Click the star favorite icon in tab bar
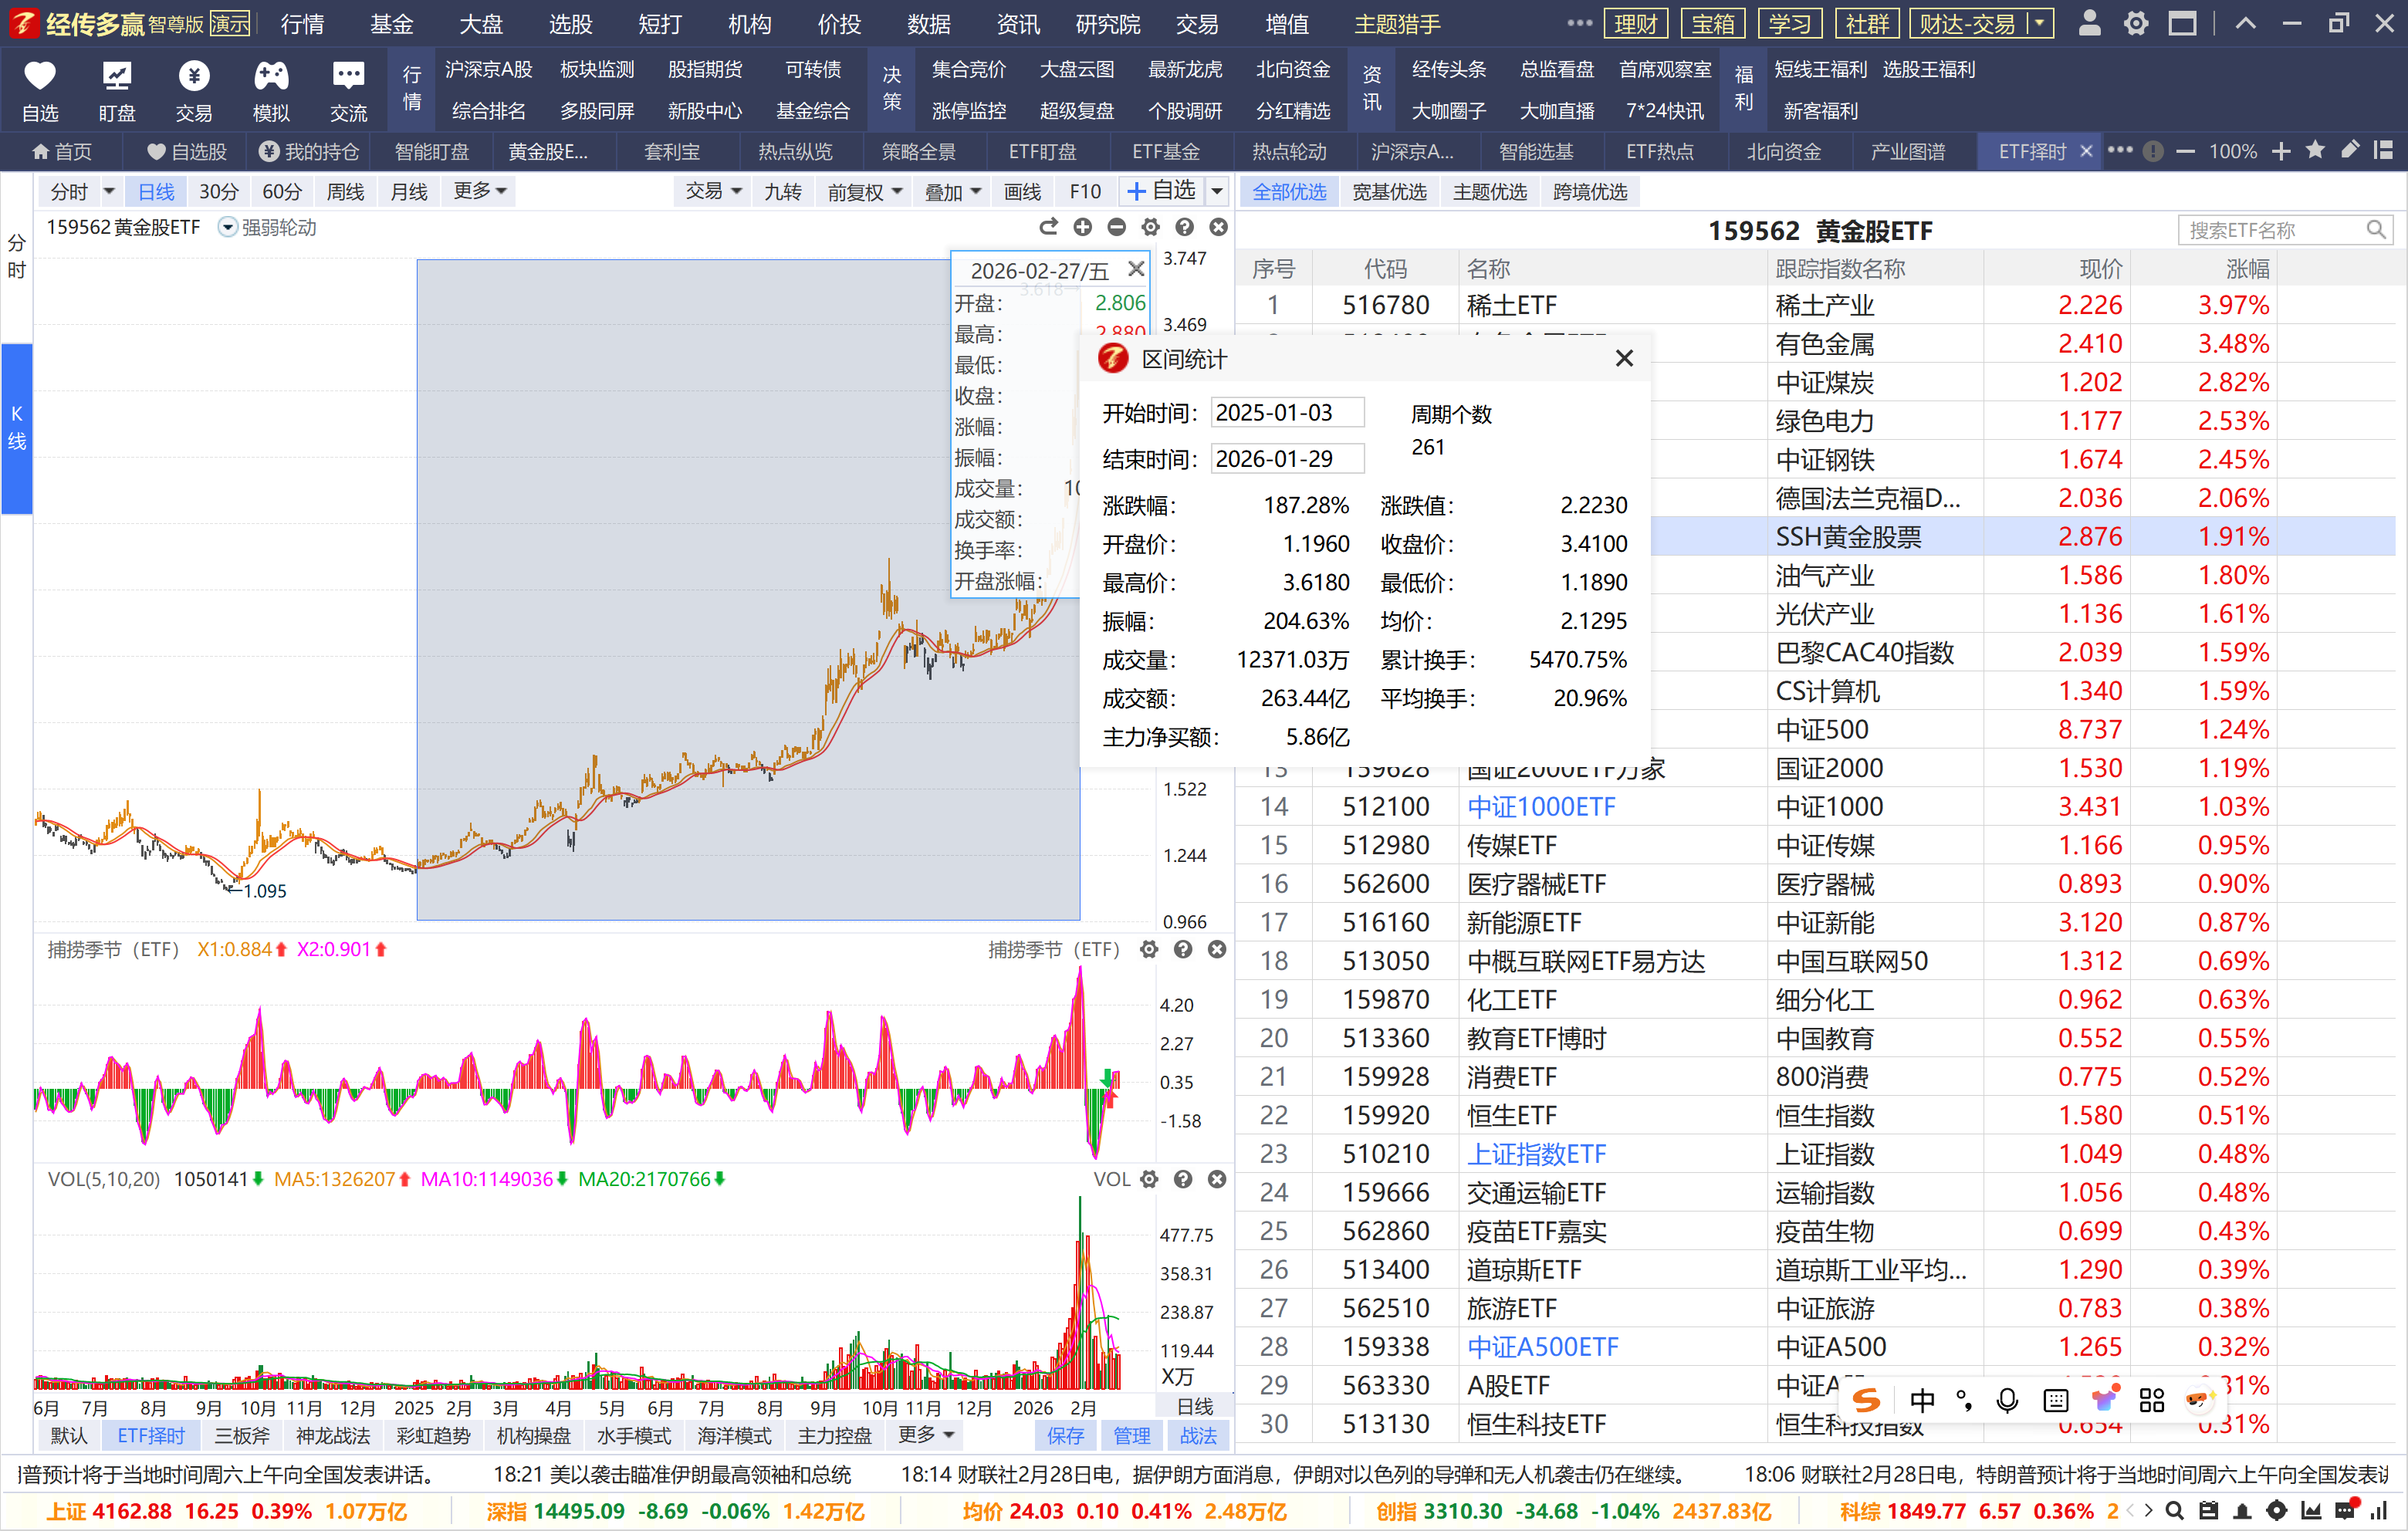The height and width of the screenshot is (1531, 2408). (2315, 151)
